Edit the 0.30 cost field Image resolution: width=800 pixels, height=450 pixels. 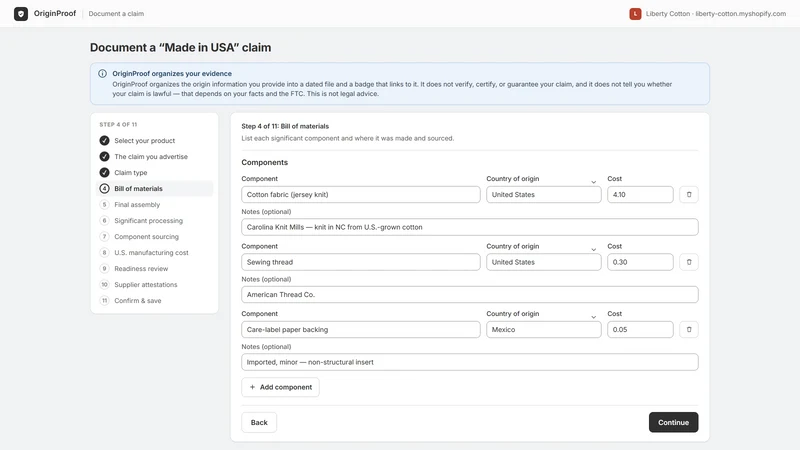tap(640, 262)
